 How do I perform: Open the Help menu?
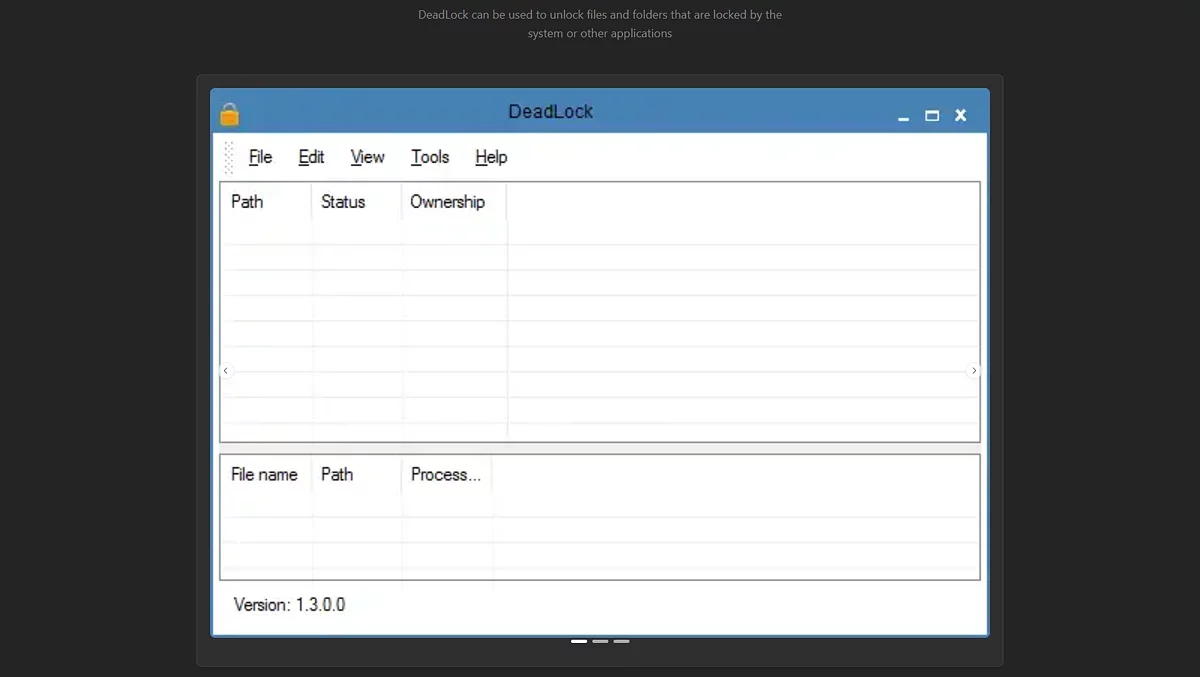pyautogui.click(x=491, y=157)
